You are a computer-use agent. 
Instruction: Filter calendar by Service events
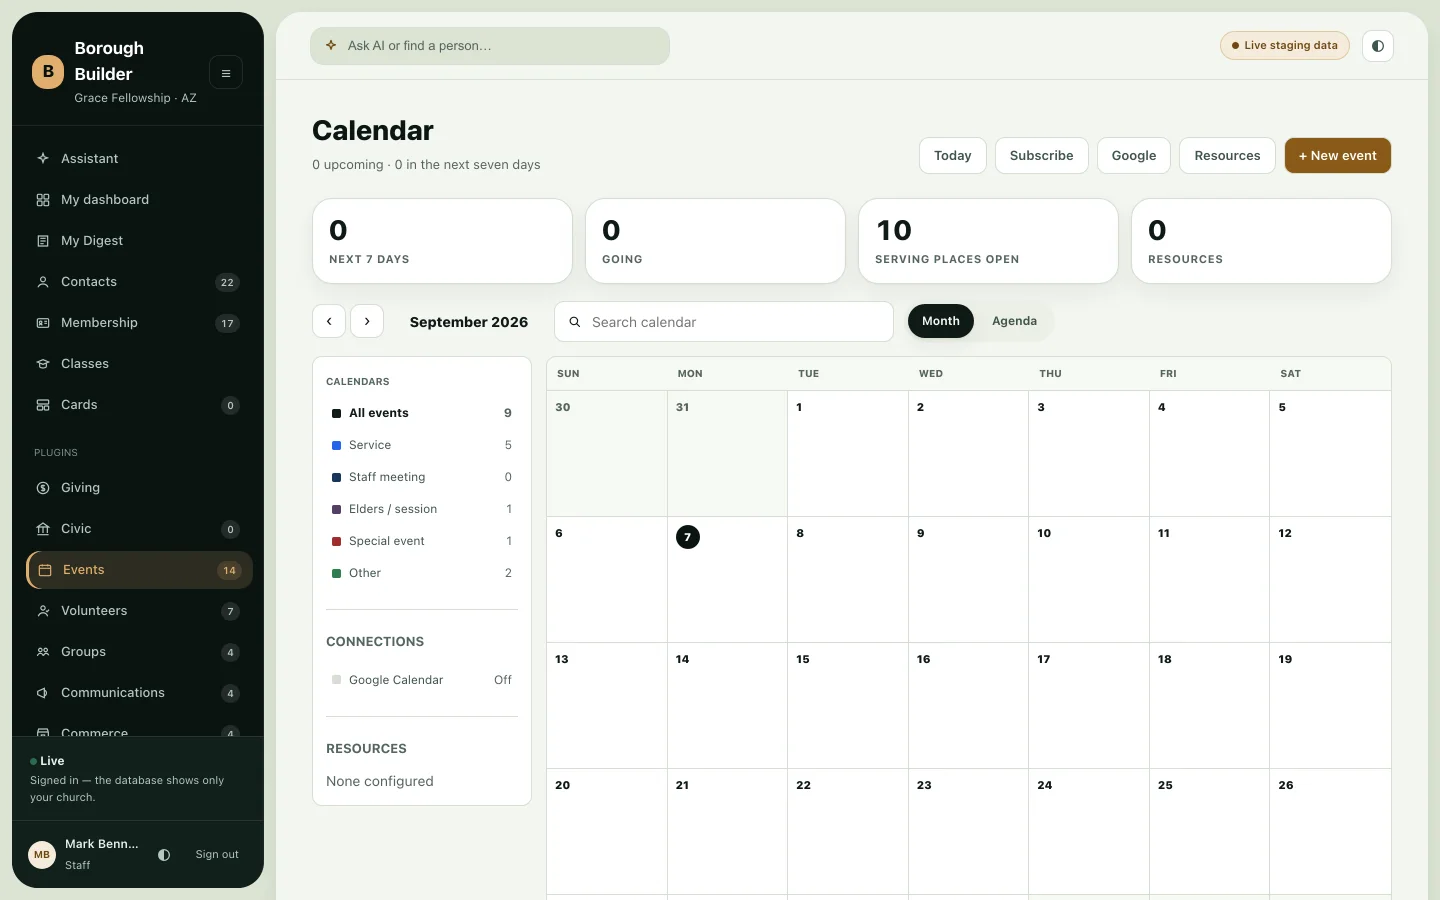click(x=421, y=445)
